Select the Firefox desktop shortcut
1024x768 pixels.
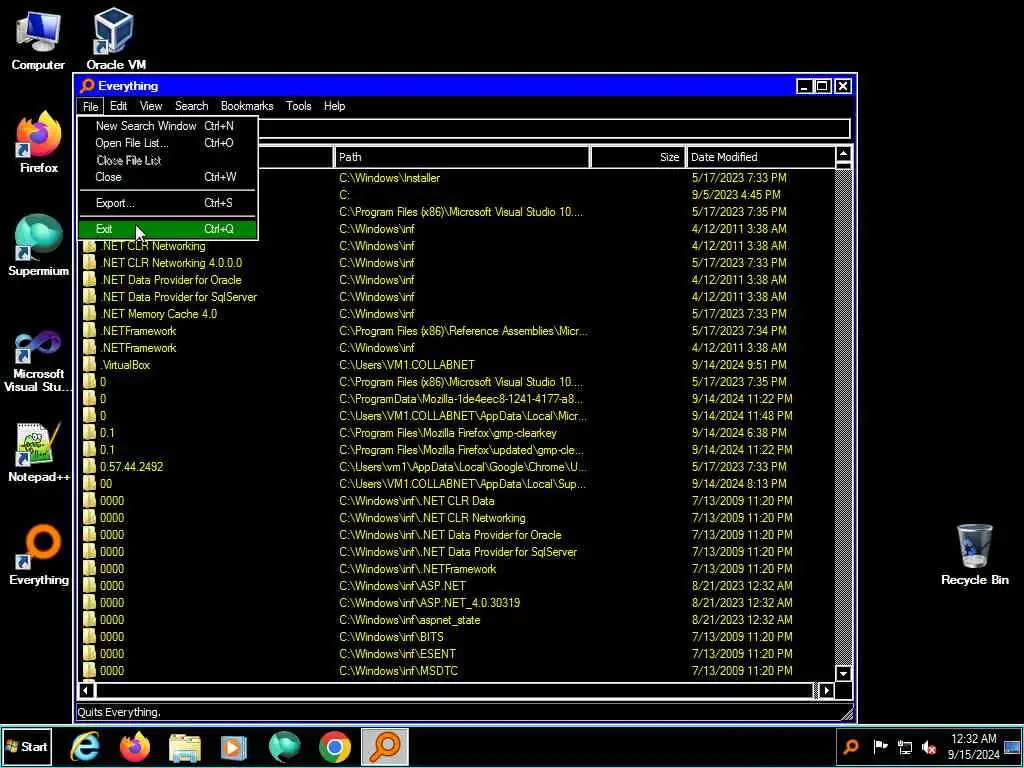pyautogui.click(x=39, y=142)
